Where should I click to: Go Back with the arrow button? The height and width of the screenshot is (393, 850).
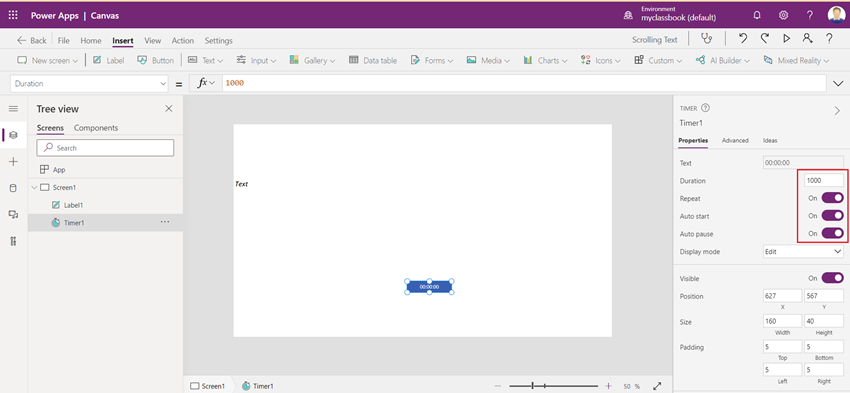coord(31,41)
